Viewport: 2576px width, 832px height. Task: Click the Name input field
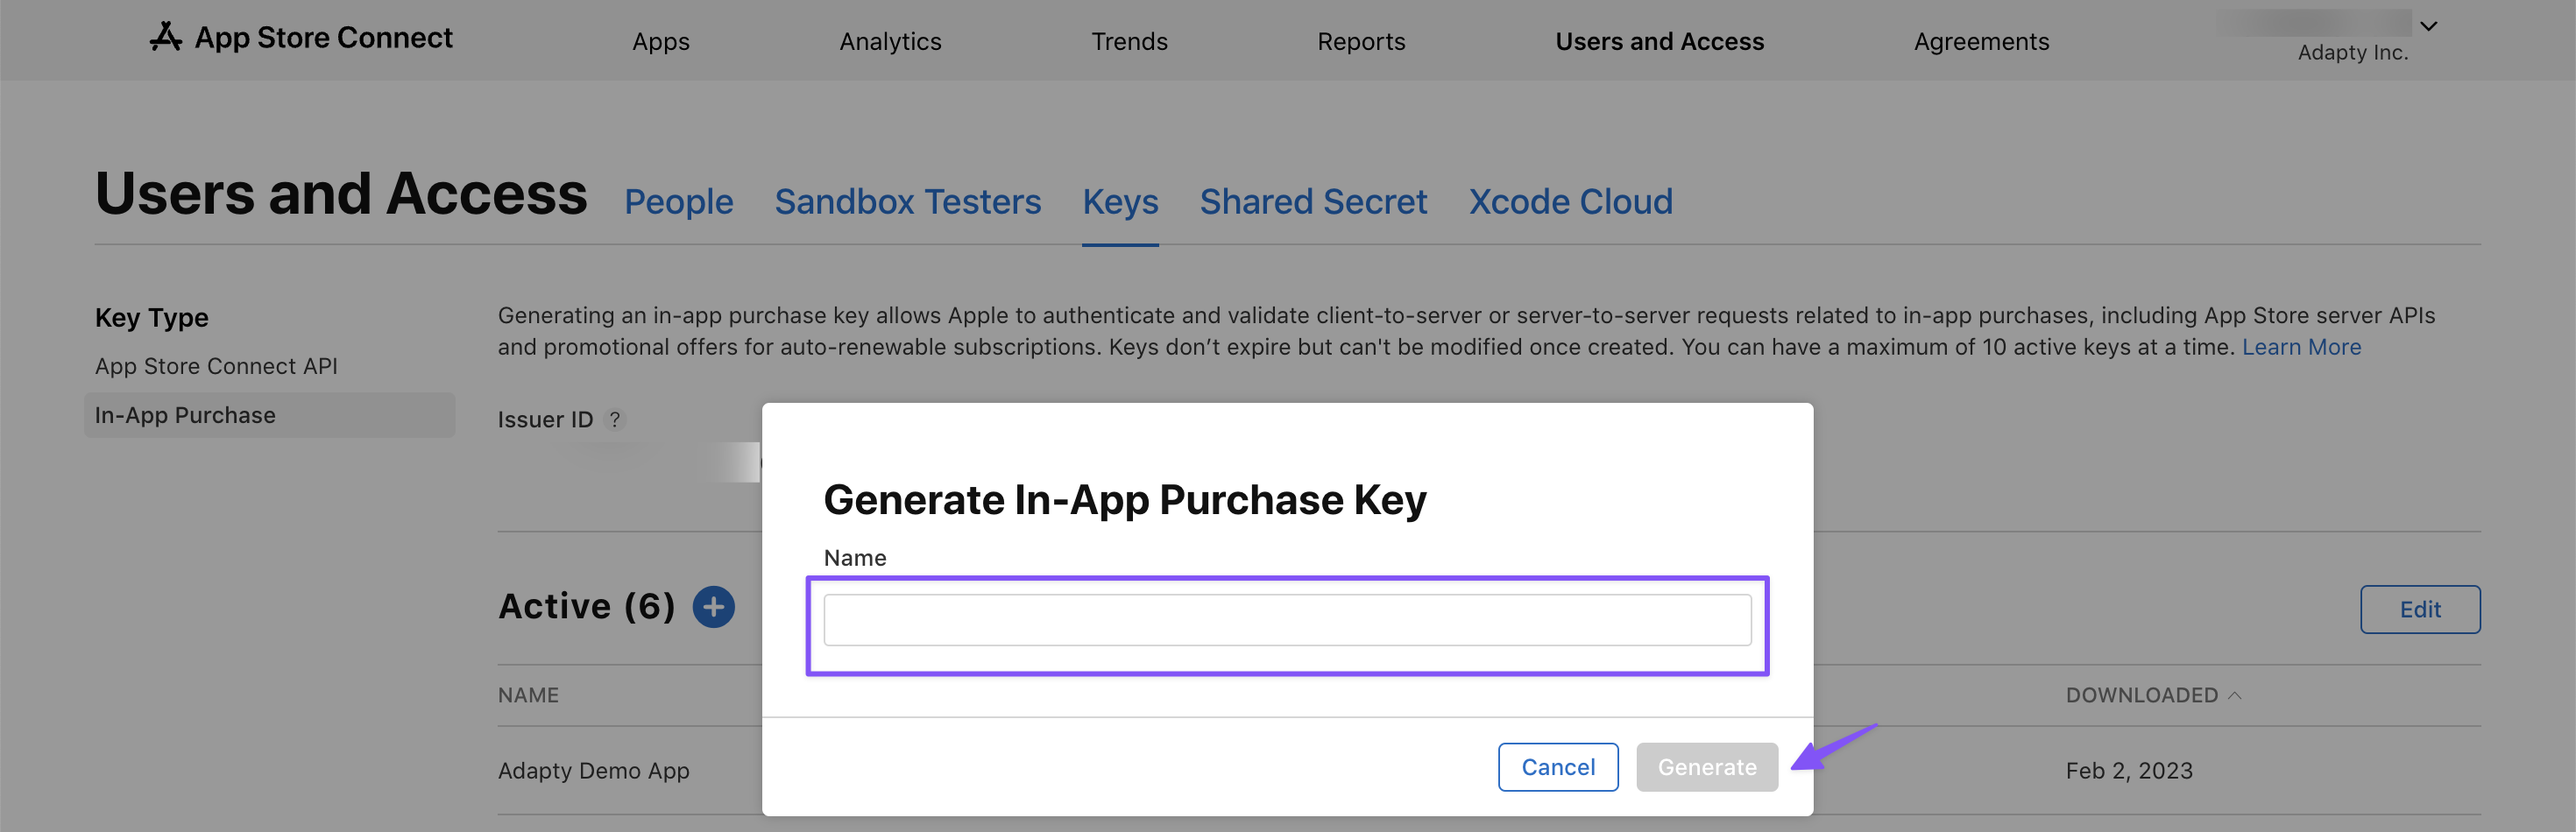click(1287, 620)
